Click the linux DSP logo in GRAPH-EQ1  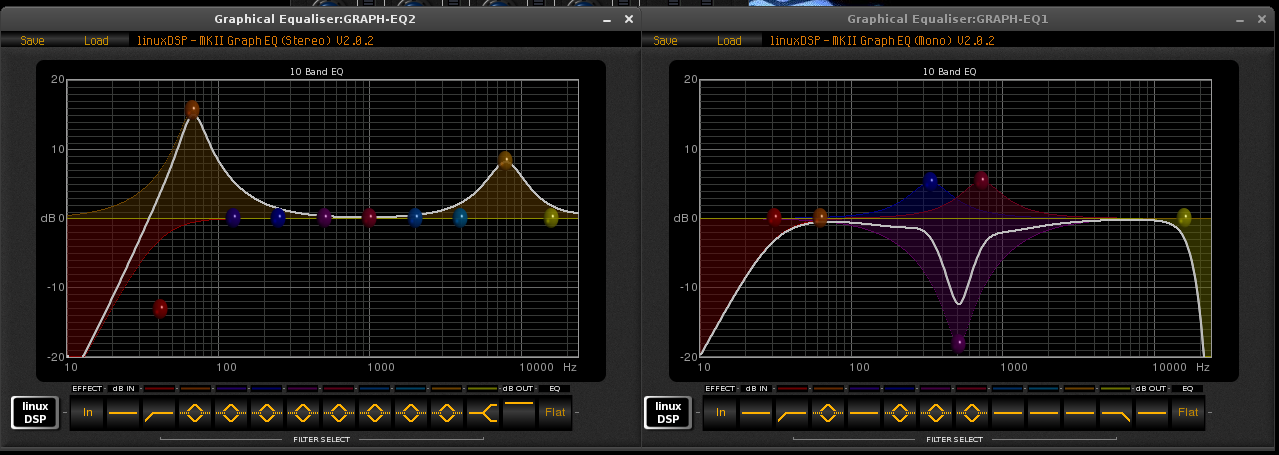tap(668, 412)
